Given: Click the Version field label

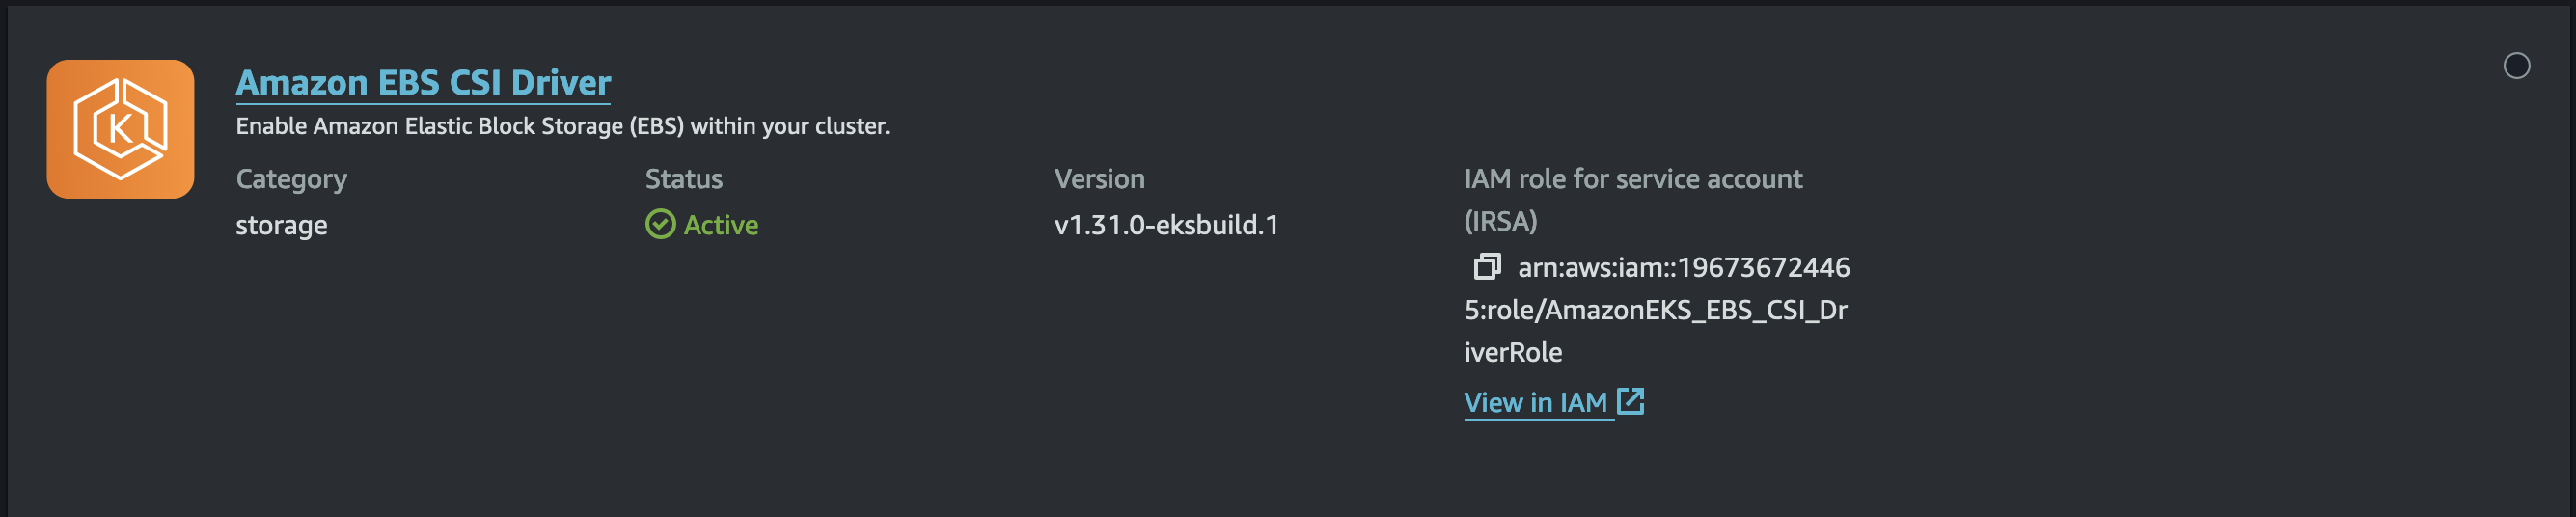Looking at the screenshot, I should point(1099,179).
